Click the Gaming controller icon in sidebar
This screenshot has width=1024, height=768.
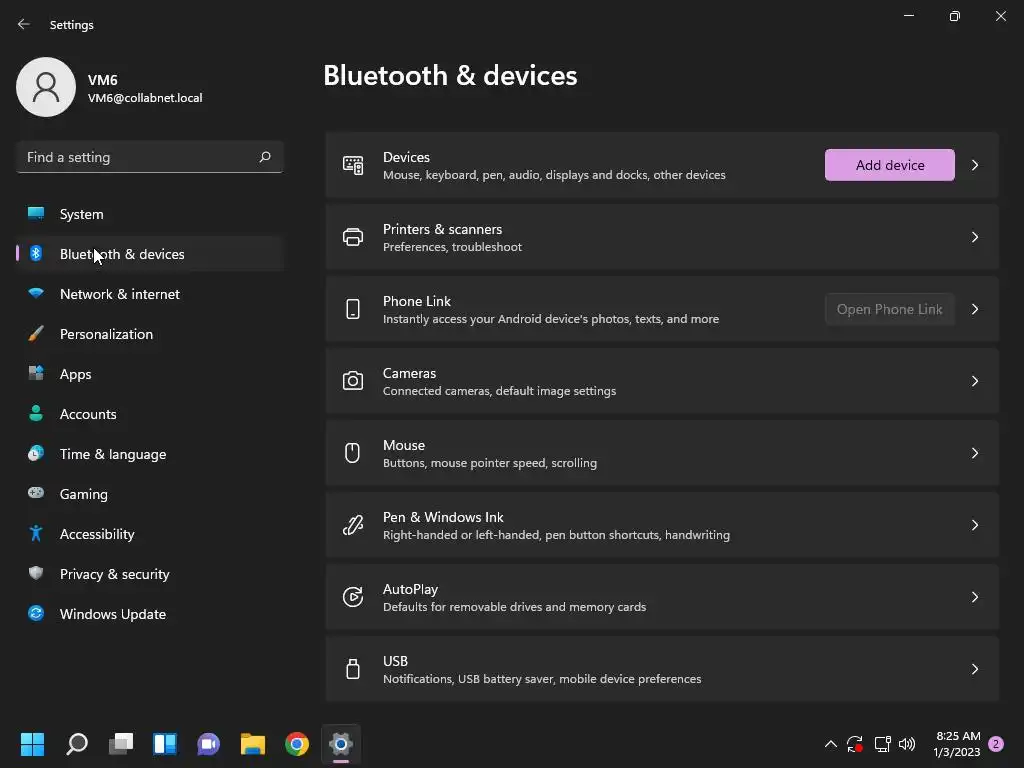click(x=36, y=493)
